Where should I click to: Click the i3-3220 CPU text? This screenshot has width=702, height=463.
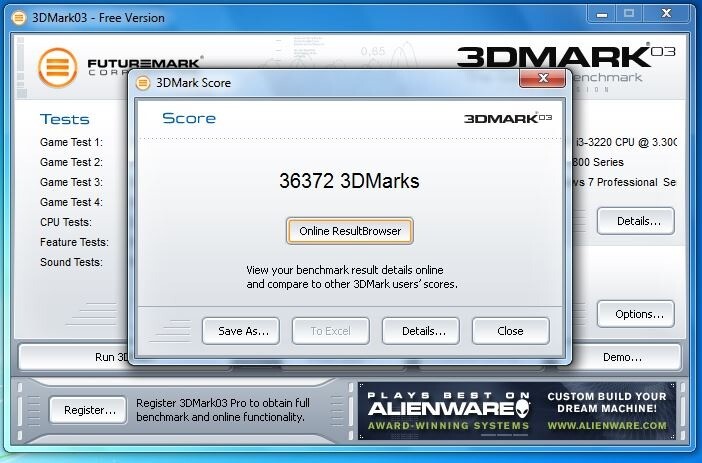[x=625, y=142]
